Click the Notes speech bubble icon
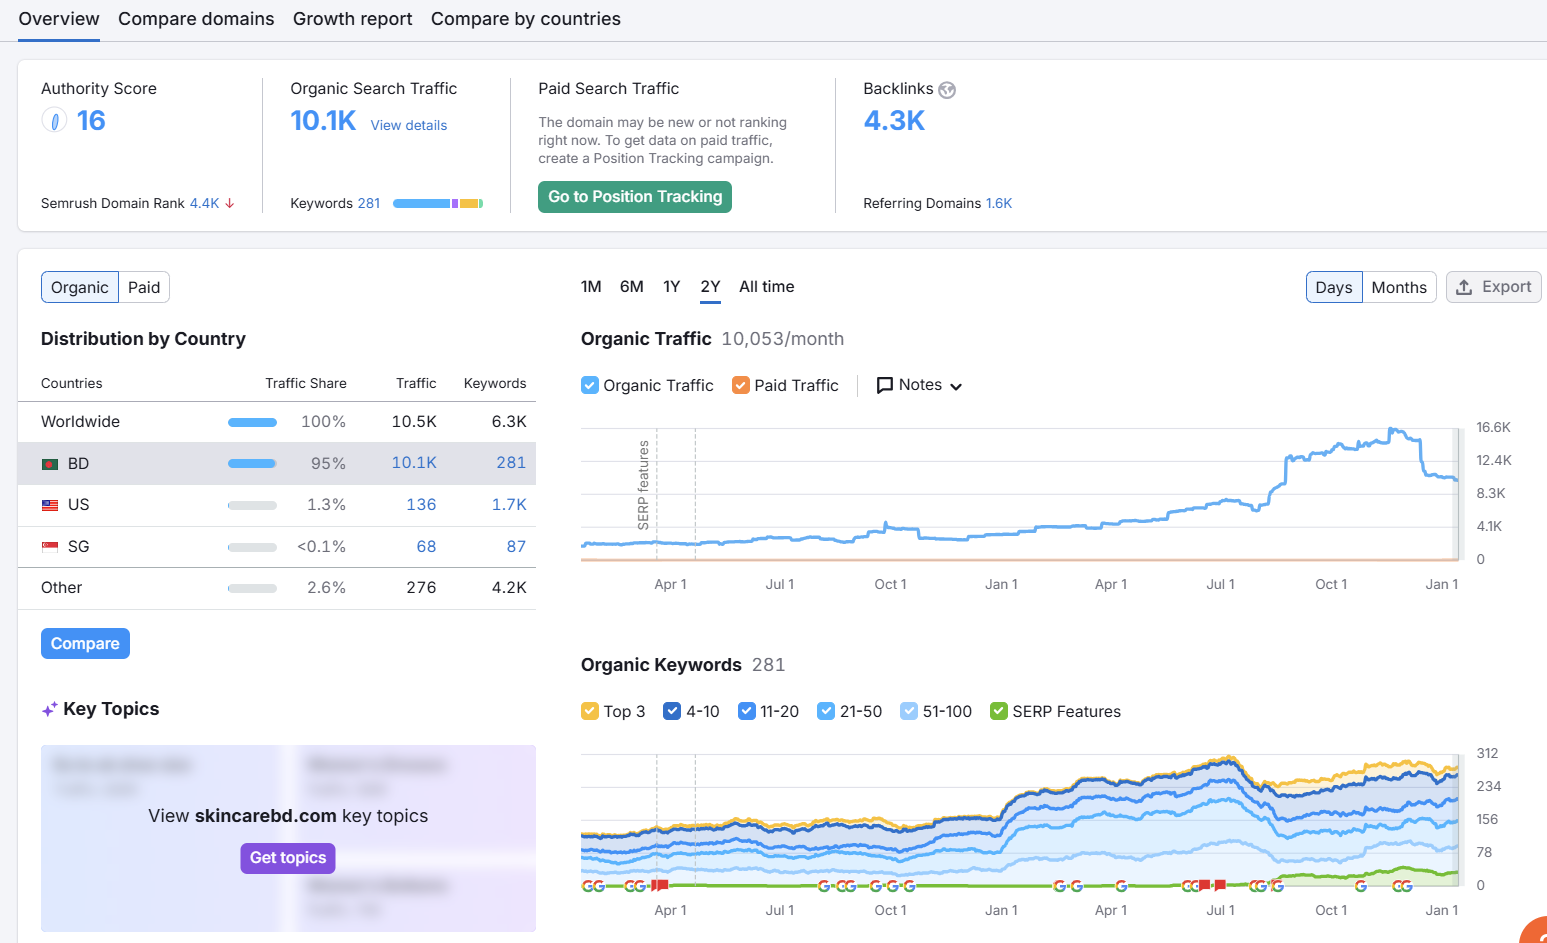The height and width of the screenshot is (943, 1547). point(884,385)
